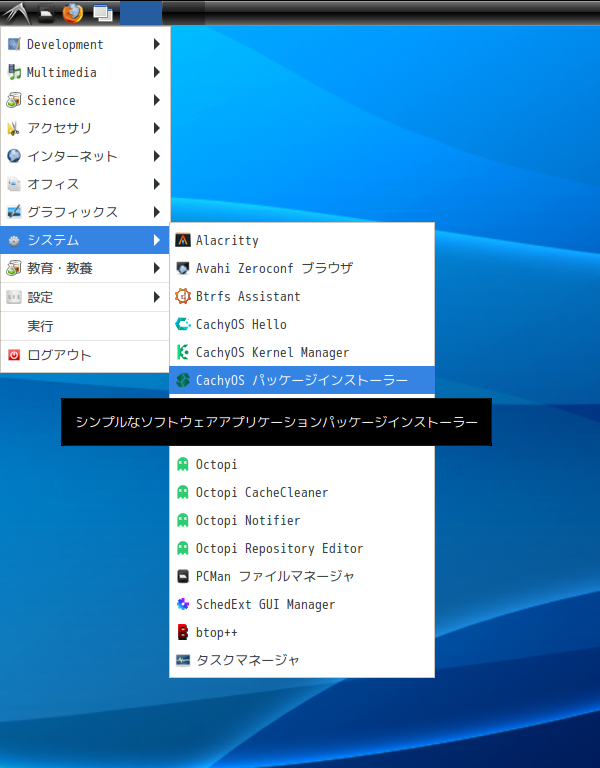Launch SchedExt GUI Manager entry
The height and width of the screenshot is (768, 600).
click(302, 604)
